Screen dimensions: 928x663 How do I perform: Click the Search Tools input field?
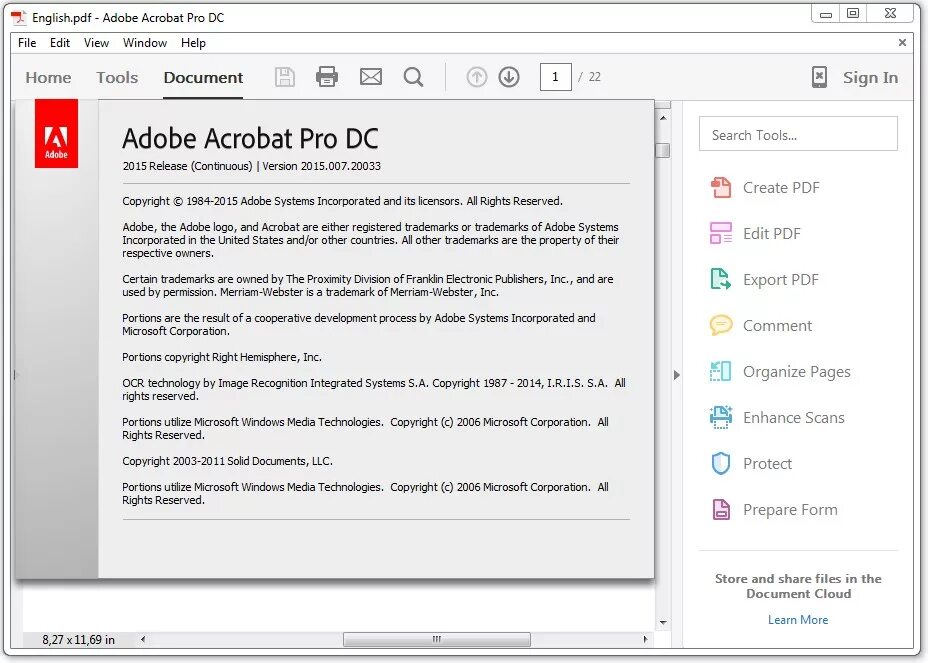(798, 134)
